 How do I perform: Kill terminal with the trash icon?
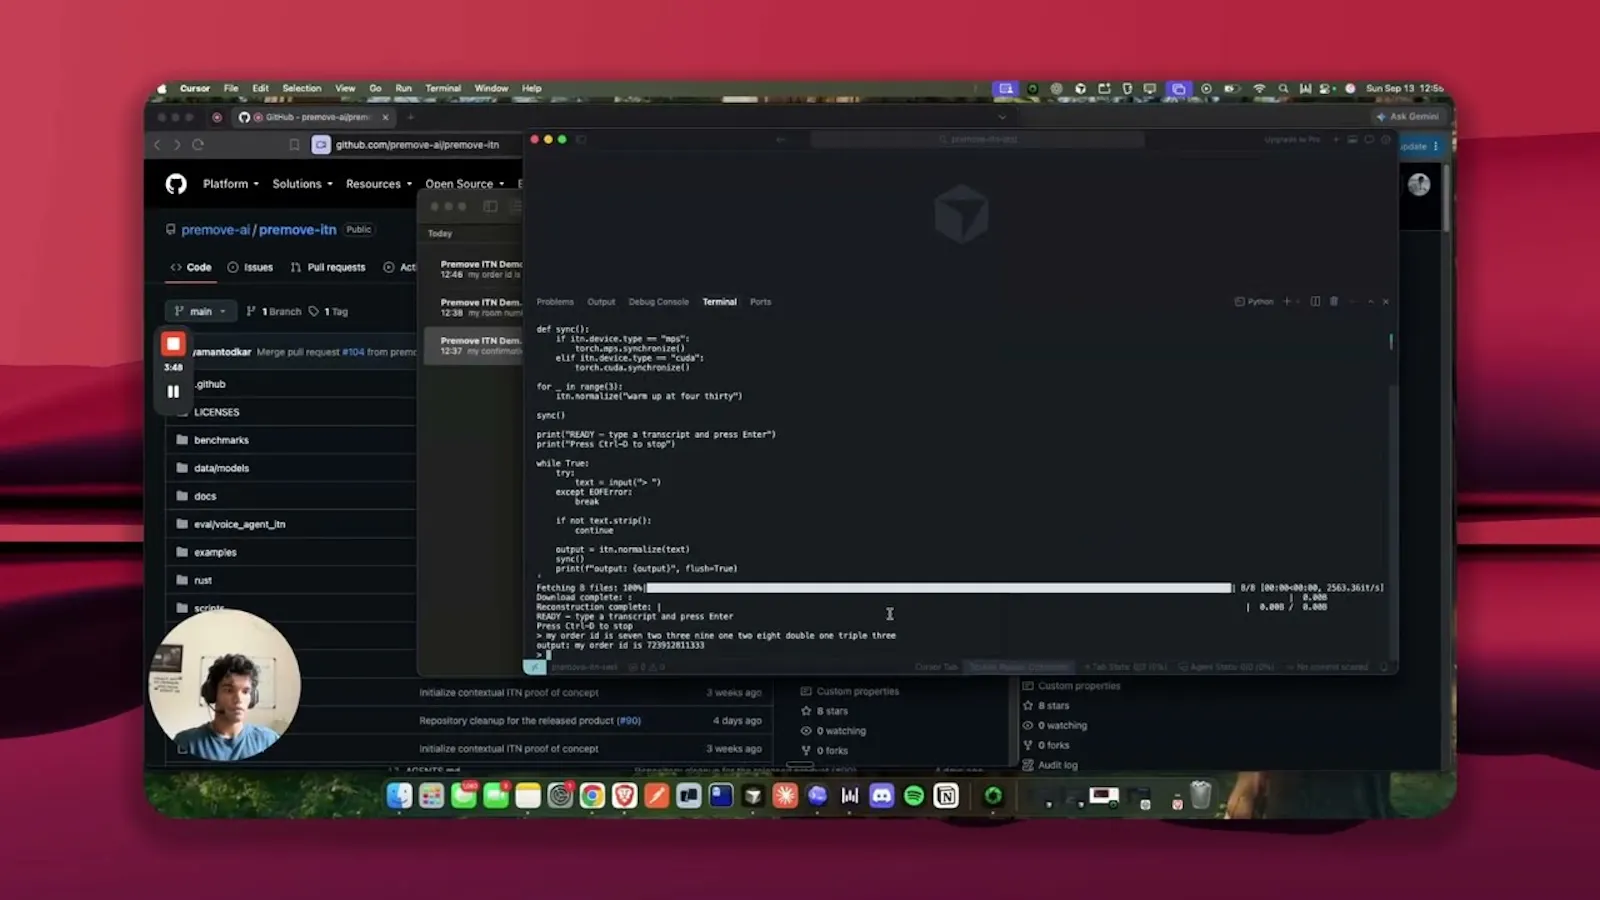[x=1333, y=301]
